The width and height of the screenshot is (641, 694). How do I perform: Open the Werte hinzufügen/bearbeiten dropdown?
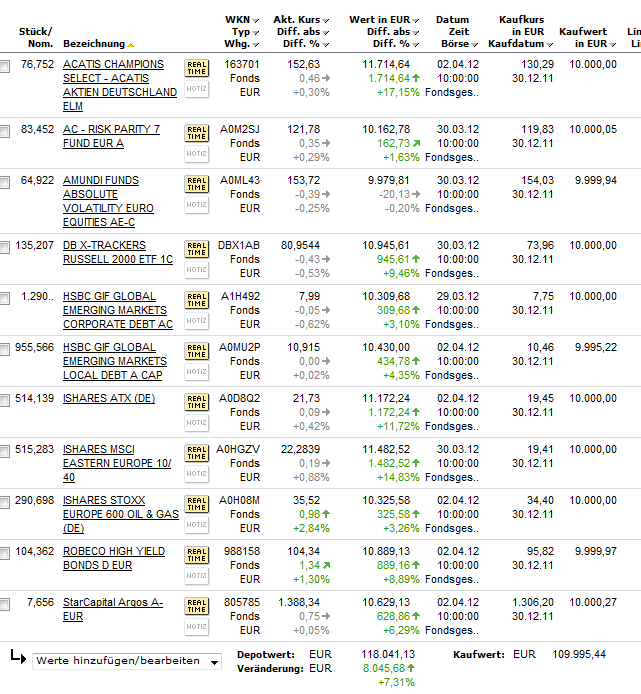point(127,661)
